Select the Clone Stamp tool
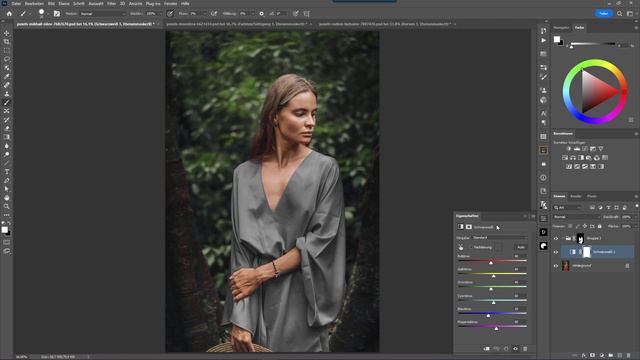The width and height of the screenshot is (640, 360). coord(7,94)
